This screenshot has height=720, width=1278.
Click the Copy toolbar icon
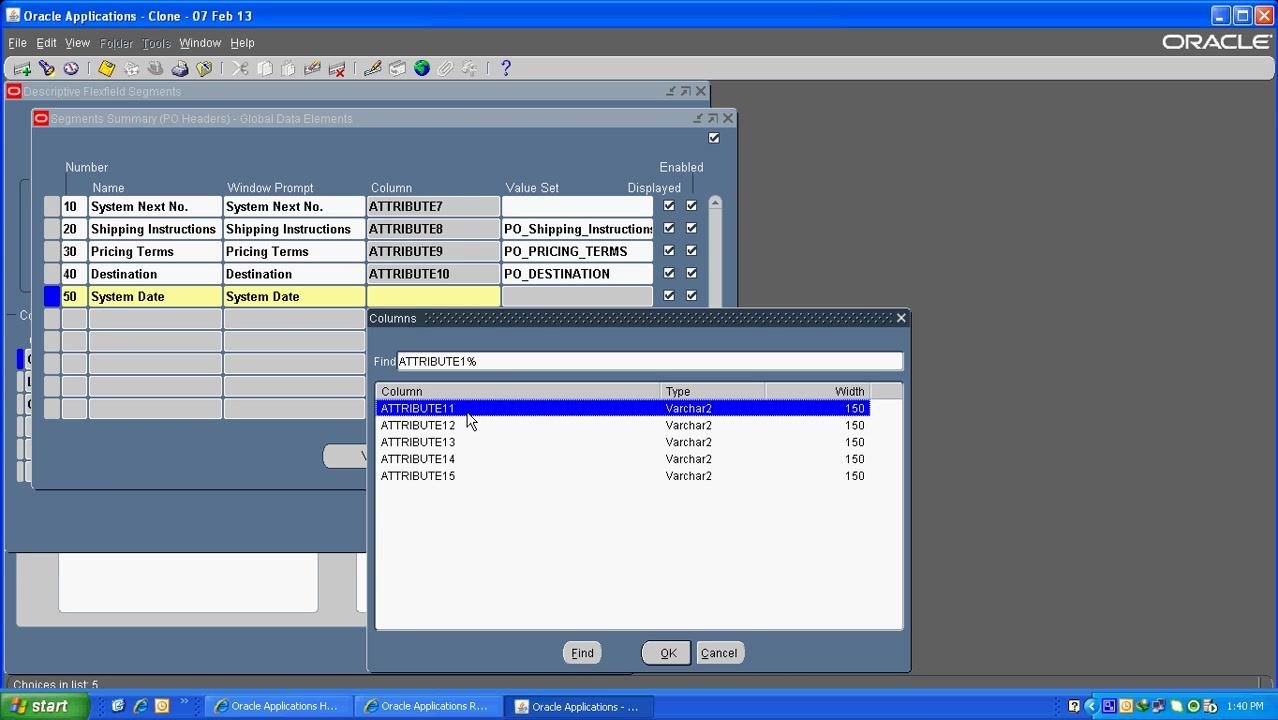(265, 69)
